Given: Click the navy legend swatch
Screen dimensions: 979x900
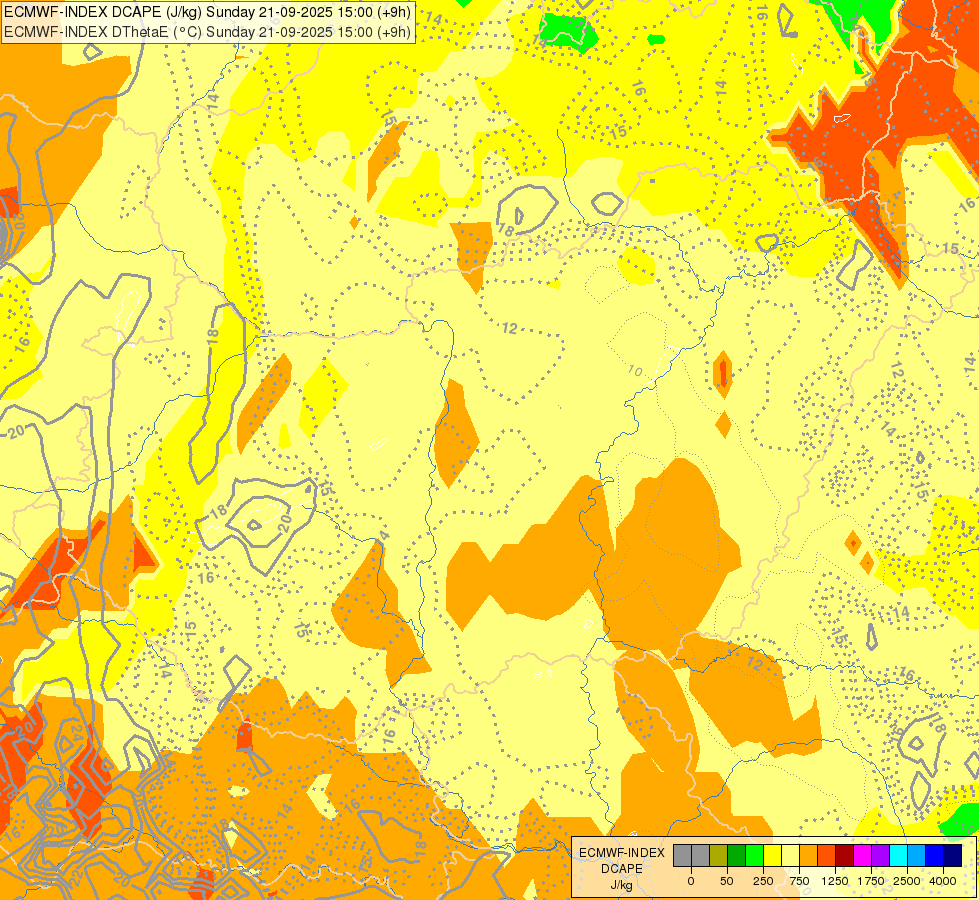Looking at the screenshot, I should 952,856.
